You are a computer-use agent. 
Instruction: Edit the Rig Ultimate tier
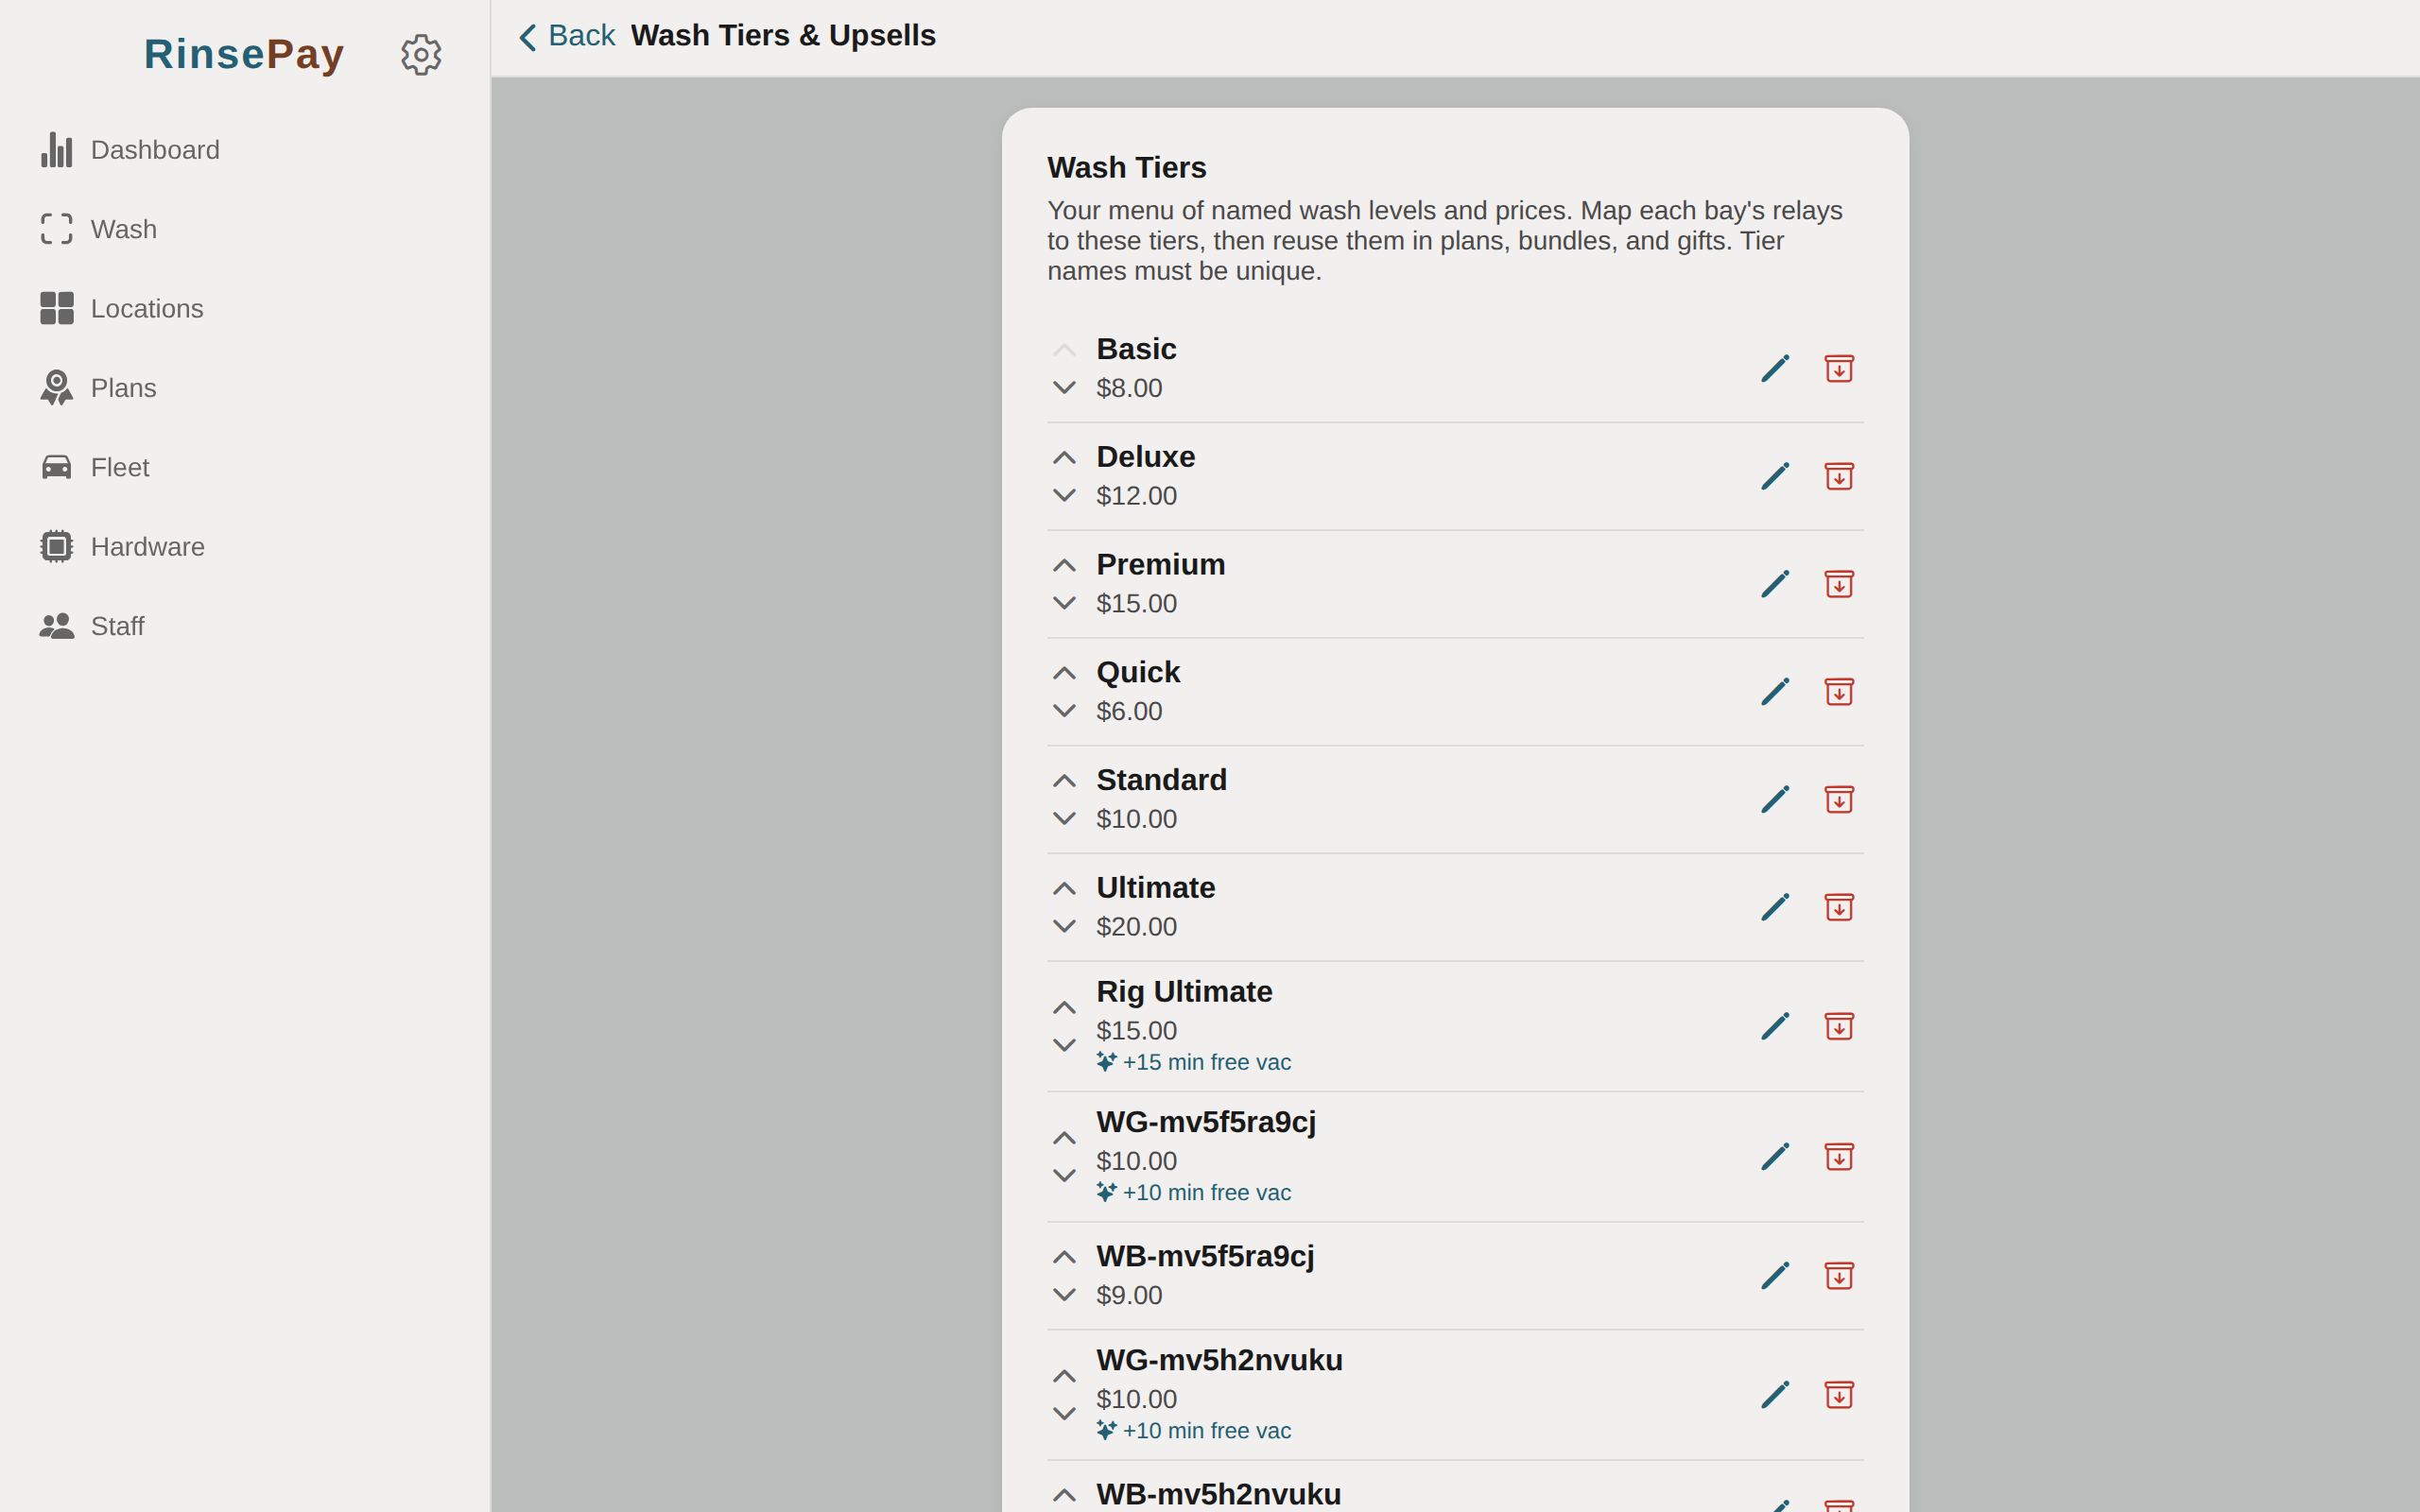click(1775, 1026)
